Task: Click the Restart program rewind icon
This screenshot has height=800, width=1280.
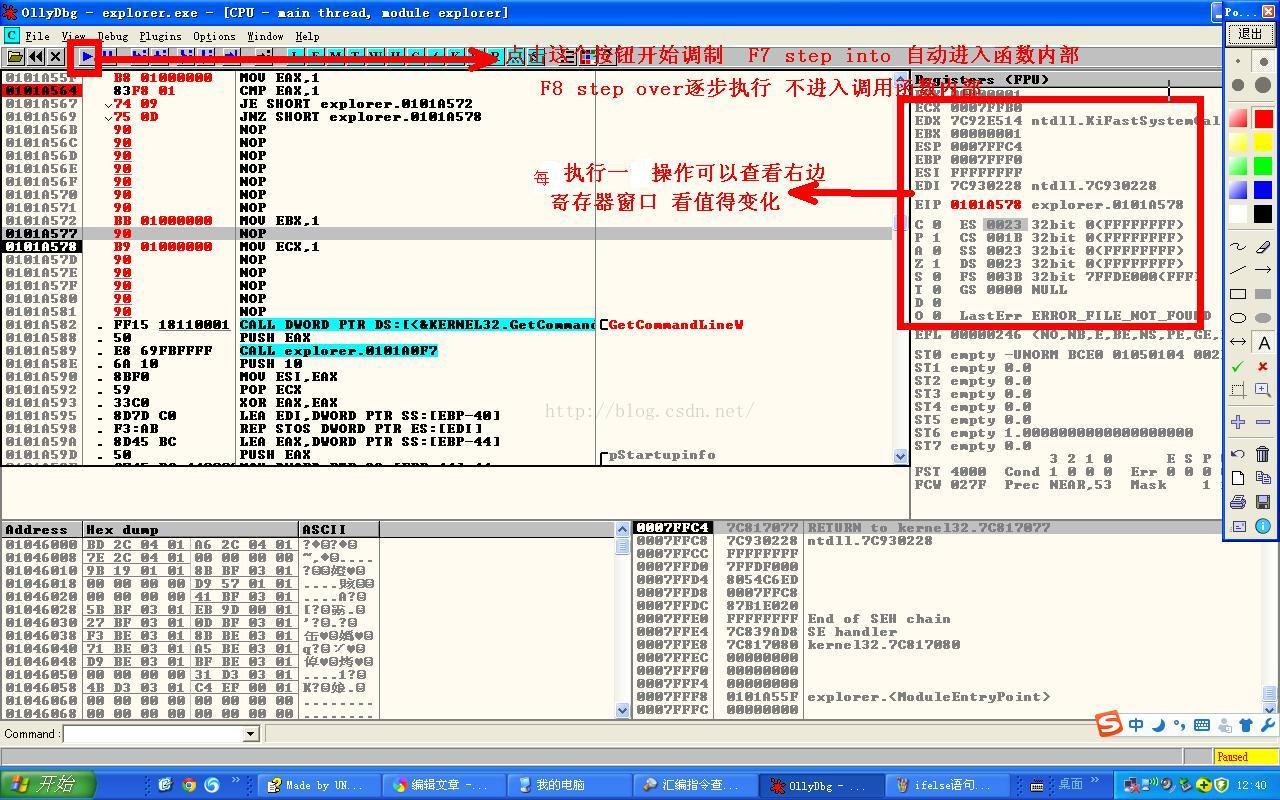Action: [36, 57]
